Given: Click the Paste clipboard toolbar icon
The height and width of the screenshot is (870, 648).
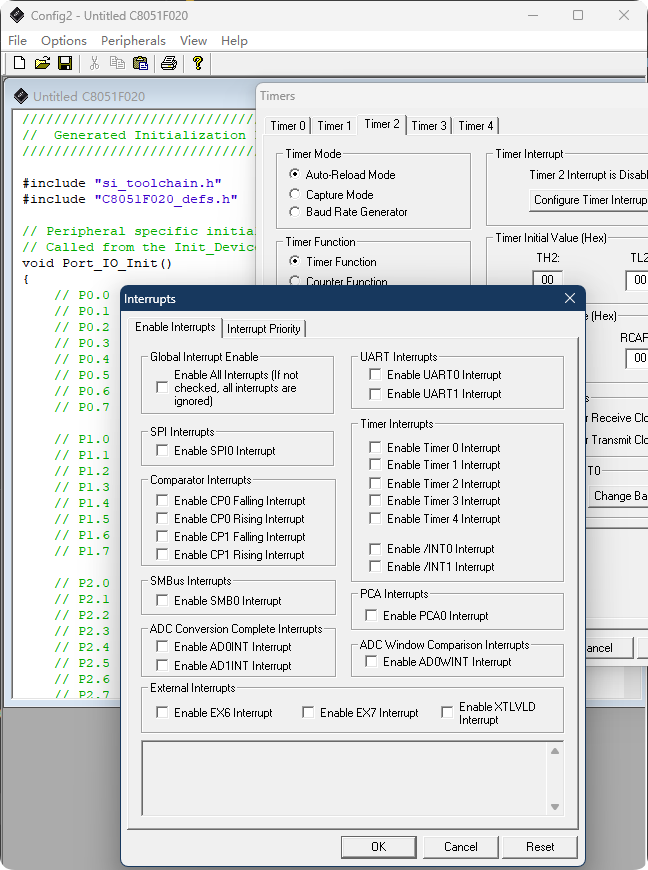Looking at the screenshot, I should click(x=140, y=63).
